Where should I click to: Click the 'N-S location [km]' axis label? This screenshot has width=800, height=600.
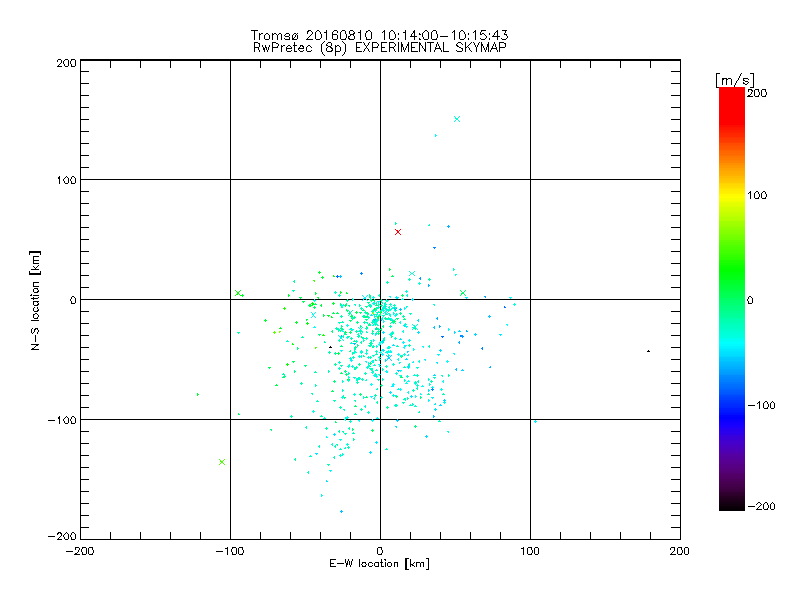coord(35,301)
